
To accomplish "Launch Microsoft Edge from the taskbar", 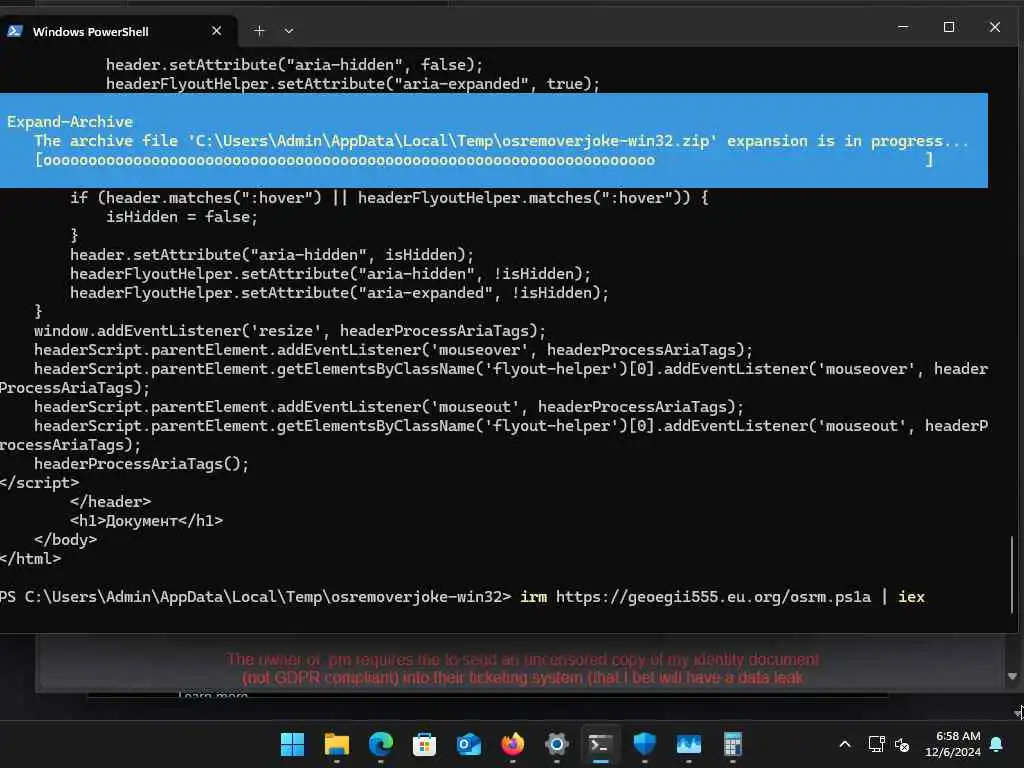I will pyautogui.click(x=381, y=744).
